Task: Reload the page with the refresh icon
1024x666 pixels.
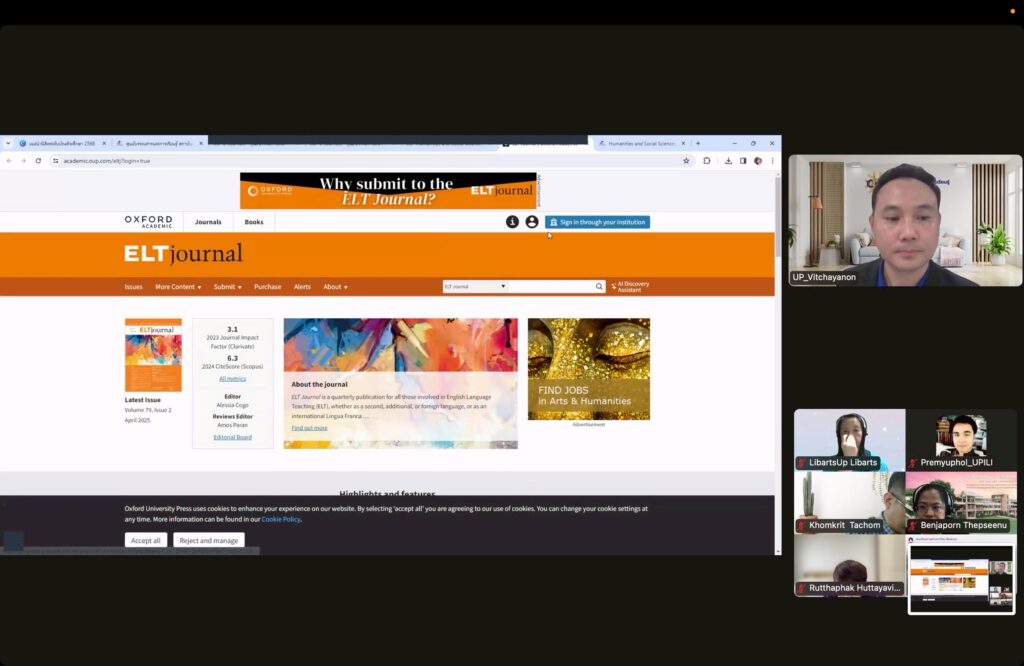Action: pyautogui.click(x=39, y=161)
